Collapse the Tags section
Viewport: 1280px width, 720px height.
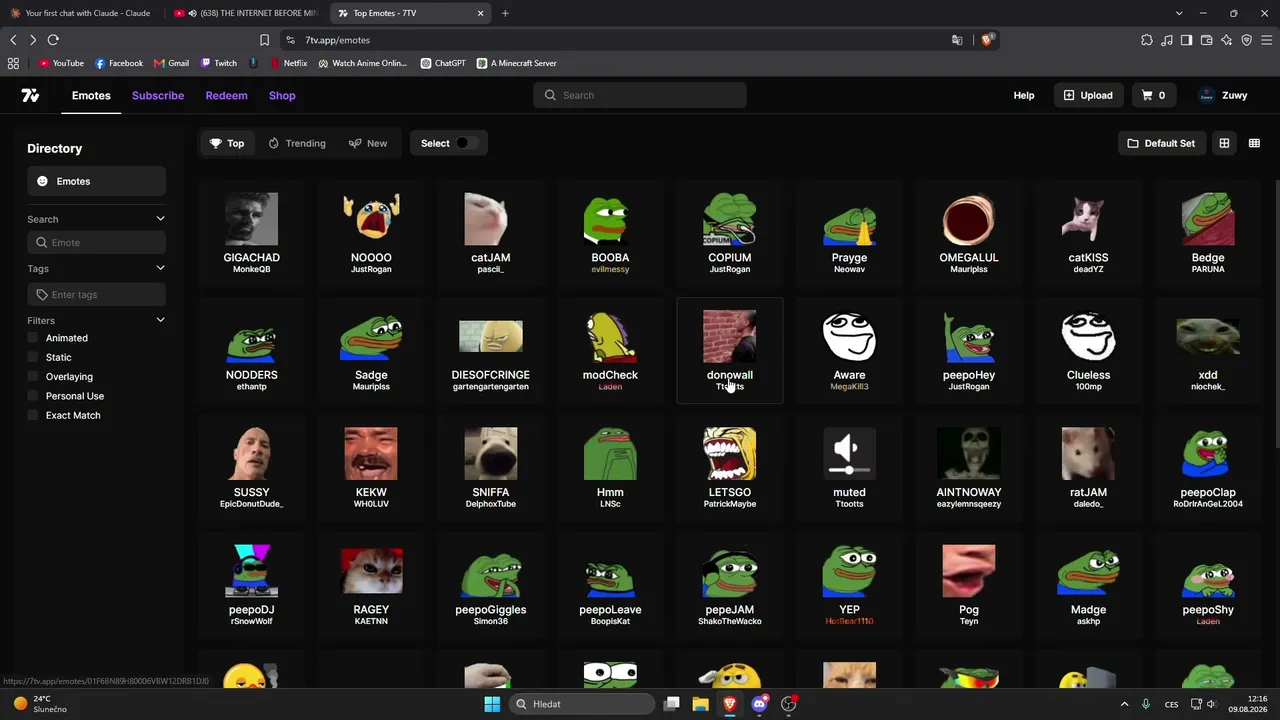tap(160, 268)
